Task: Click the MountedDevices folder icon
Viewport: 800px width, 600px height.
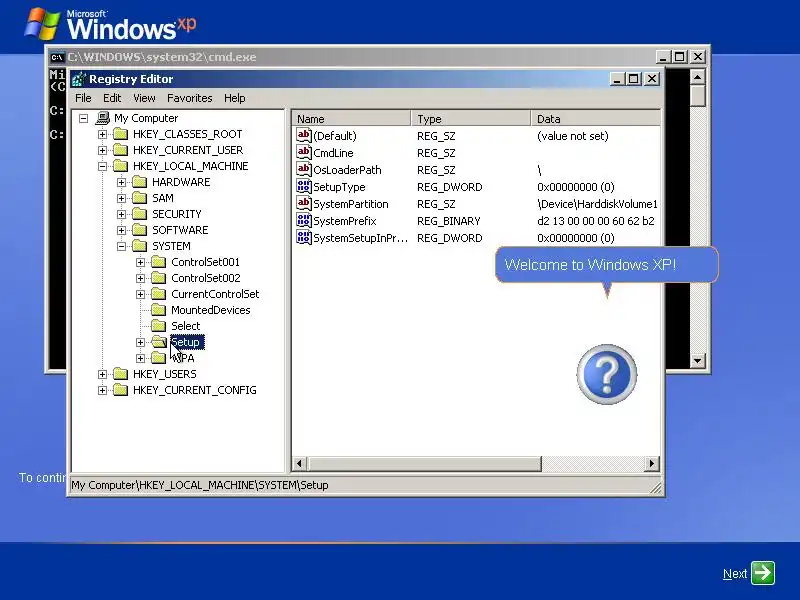Action: coord(159,310)
